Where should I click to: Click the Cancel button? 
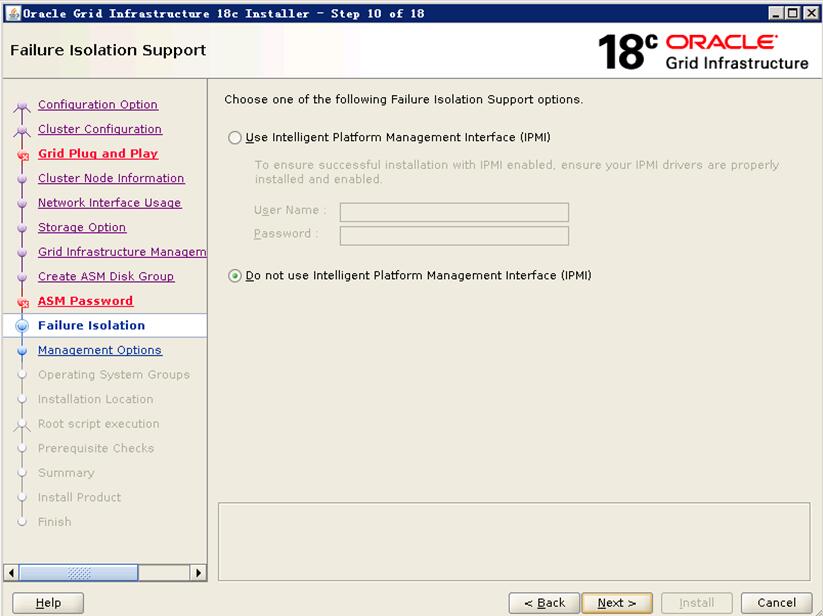[x=776, y=603]
